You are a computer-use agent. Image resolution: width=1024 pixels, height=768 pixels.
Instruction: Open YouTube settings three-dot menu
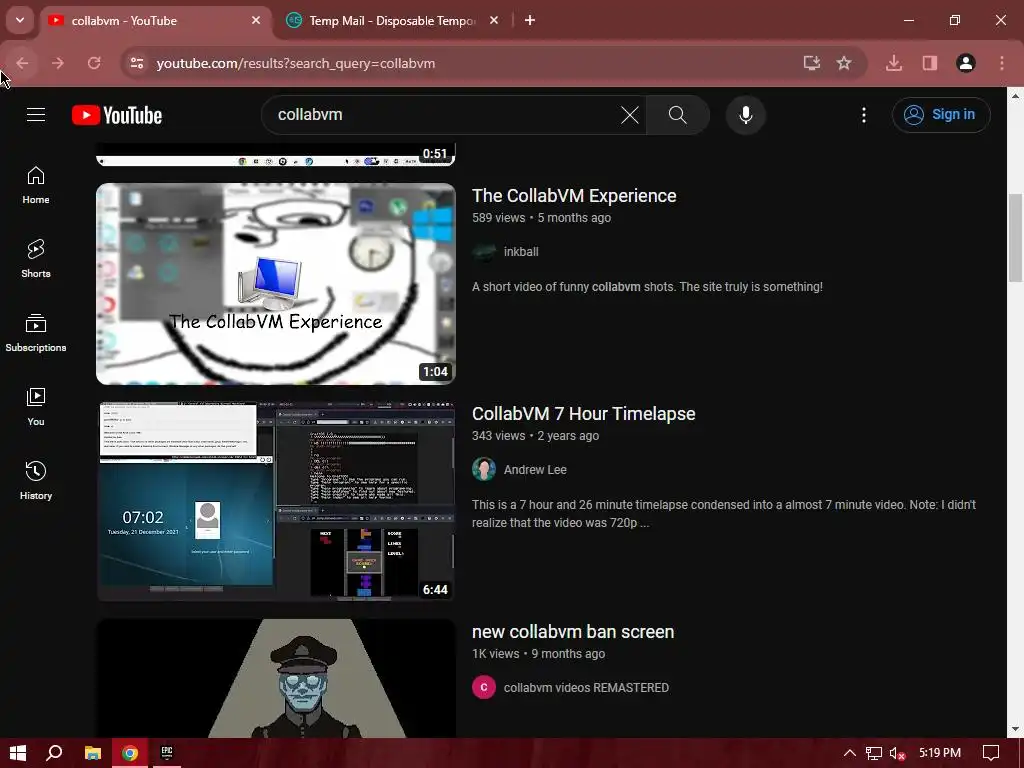pos(863,115)
